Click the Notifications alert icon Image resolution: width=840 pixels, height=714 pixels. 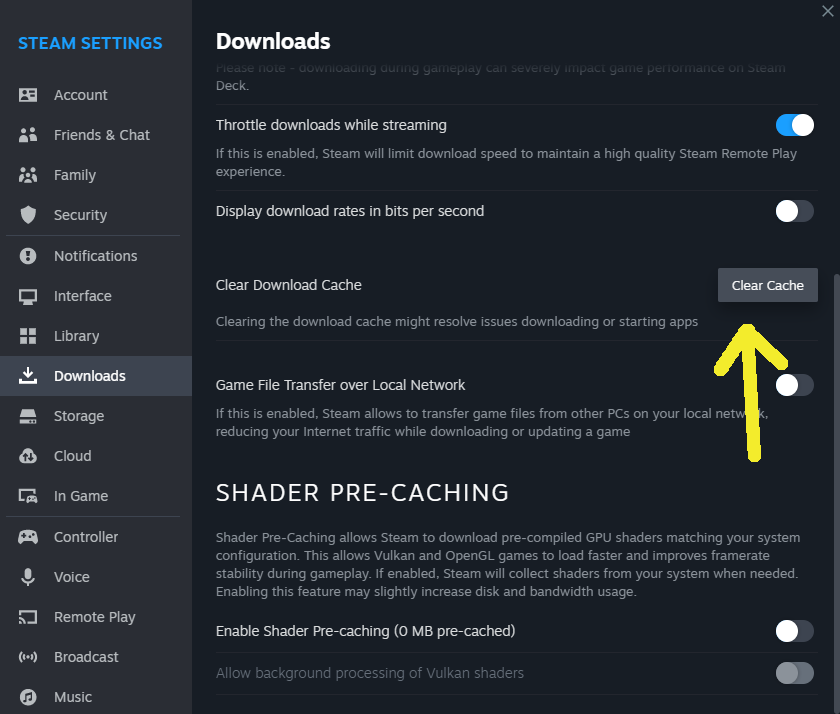[28, 256]
